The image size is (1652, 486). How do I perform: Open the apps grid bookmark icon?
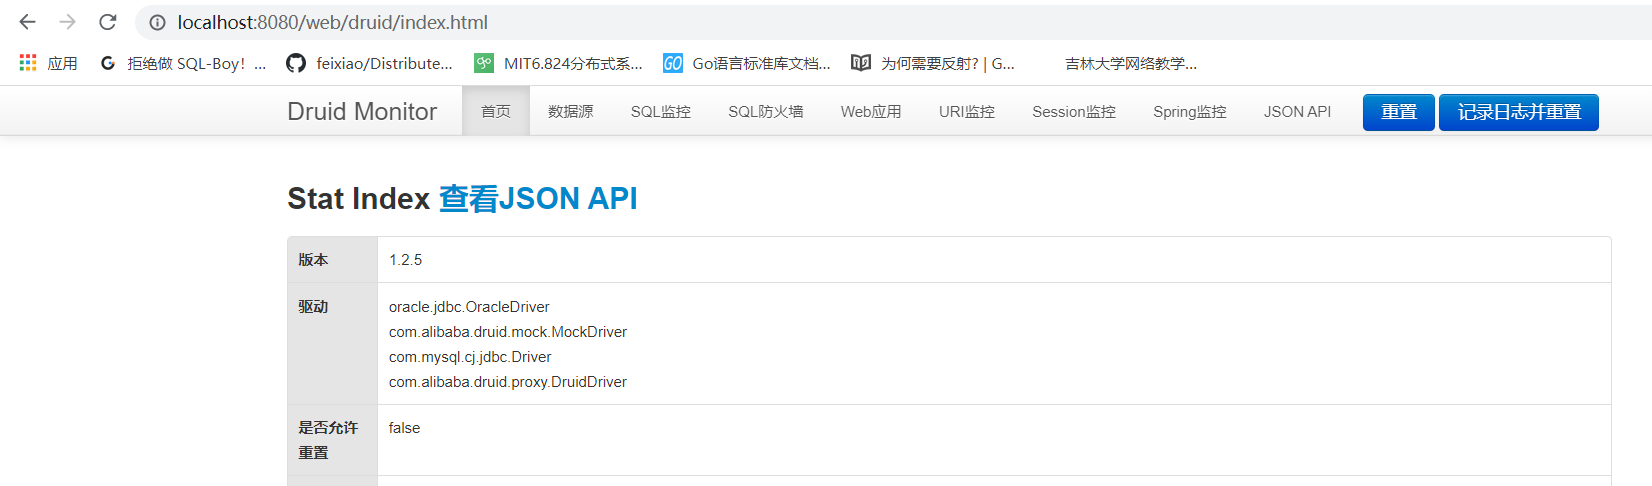click(x=28, y=63)
